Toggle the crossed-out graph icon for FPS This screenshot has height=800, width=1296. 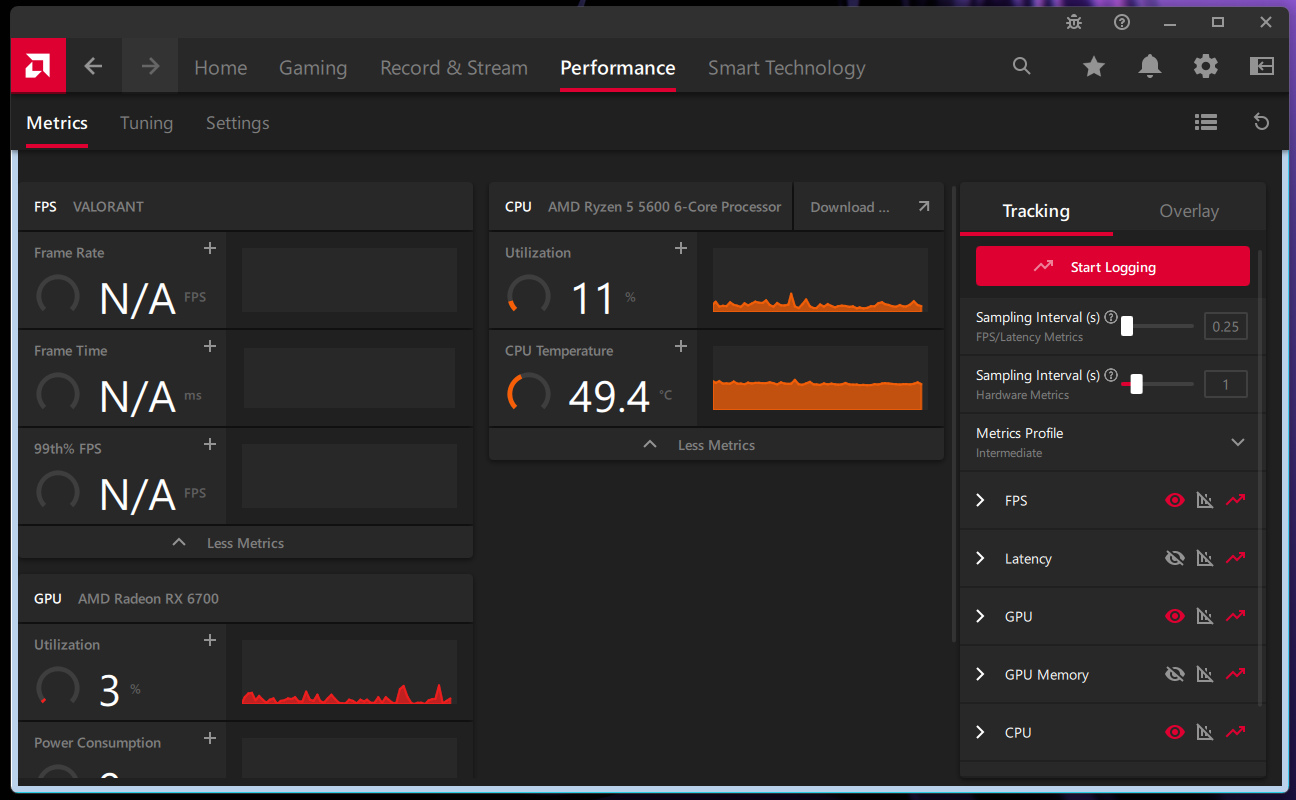tap(1205, 500)
